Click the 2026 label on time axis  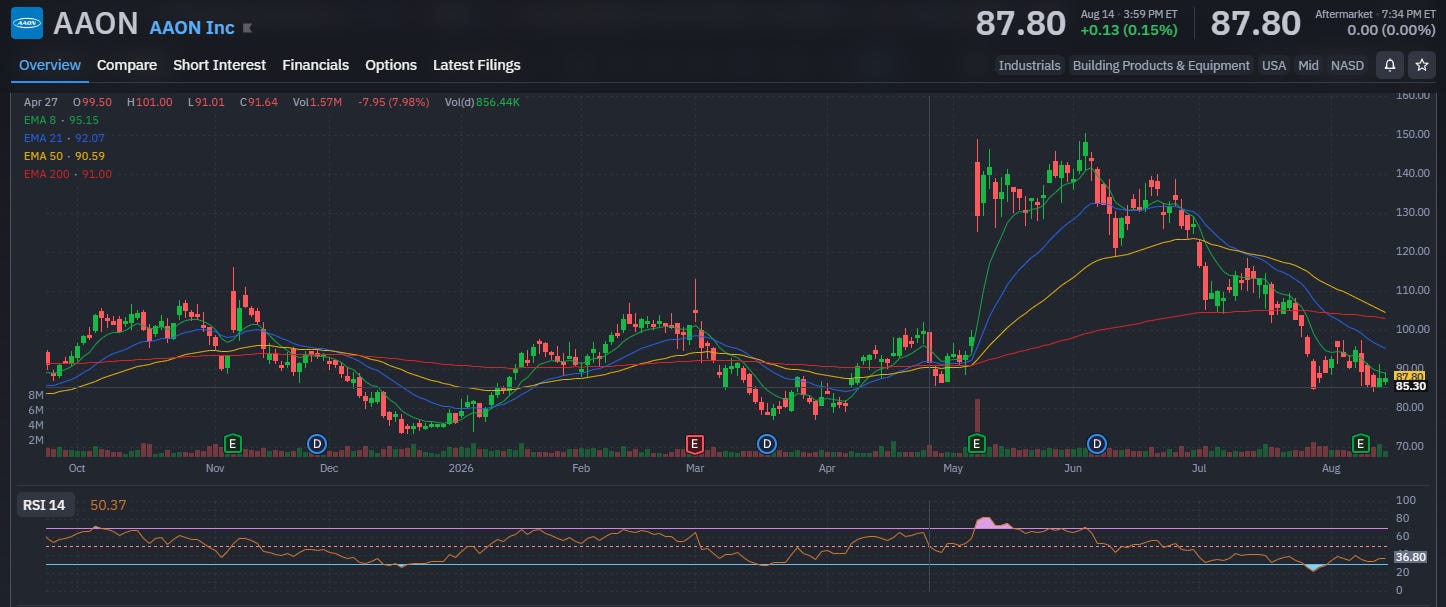[x=461, y=468]
